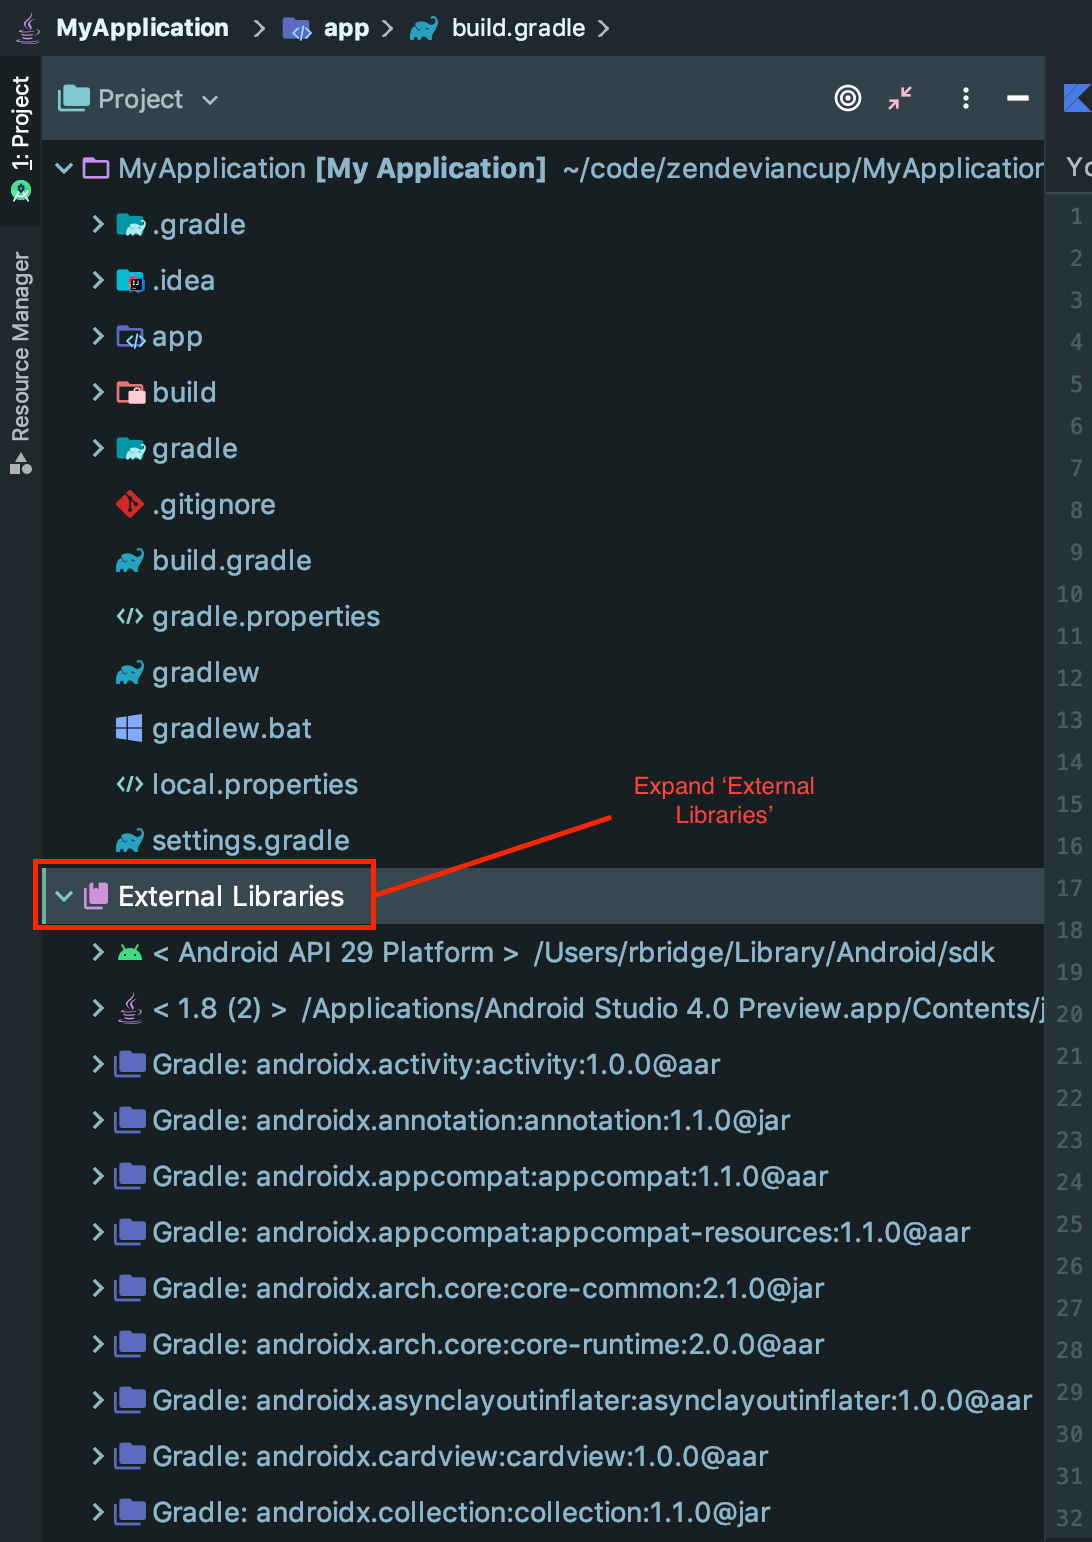
Task: Expand the build folder
Action: click(98, 392)
